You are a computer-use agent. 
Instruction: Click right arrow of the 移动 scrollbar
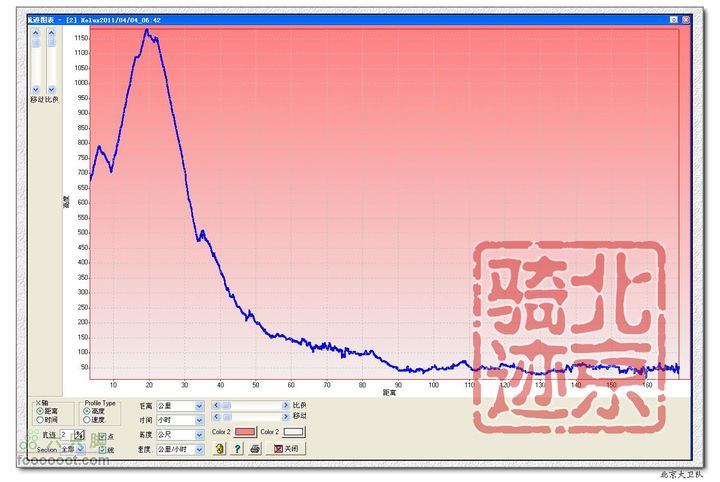pos(286,416)
